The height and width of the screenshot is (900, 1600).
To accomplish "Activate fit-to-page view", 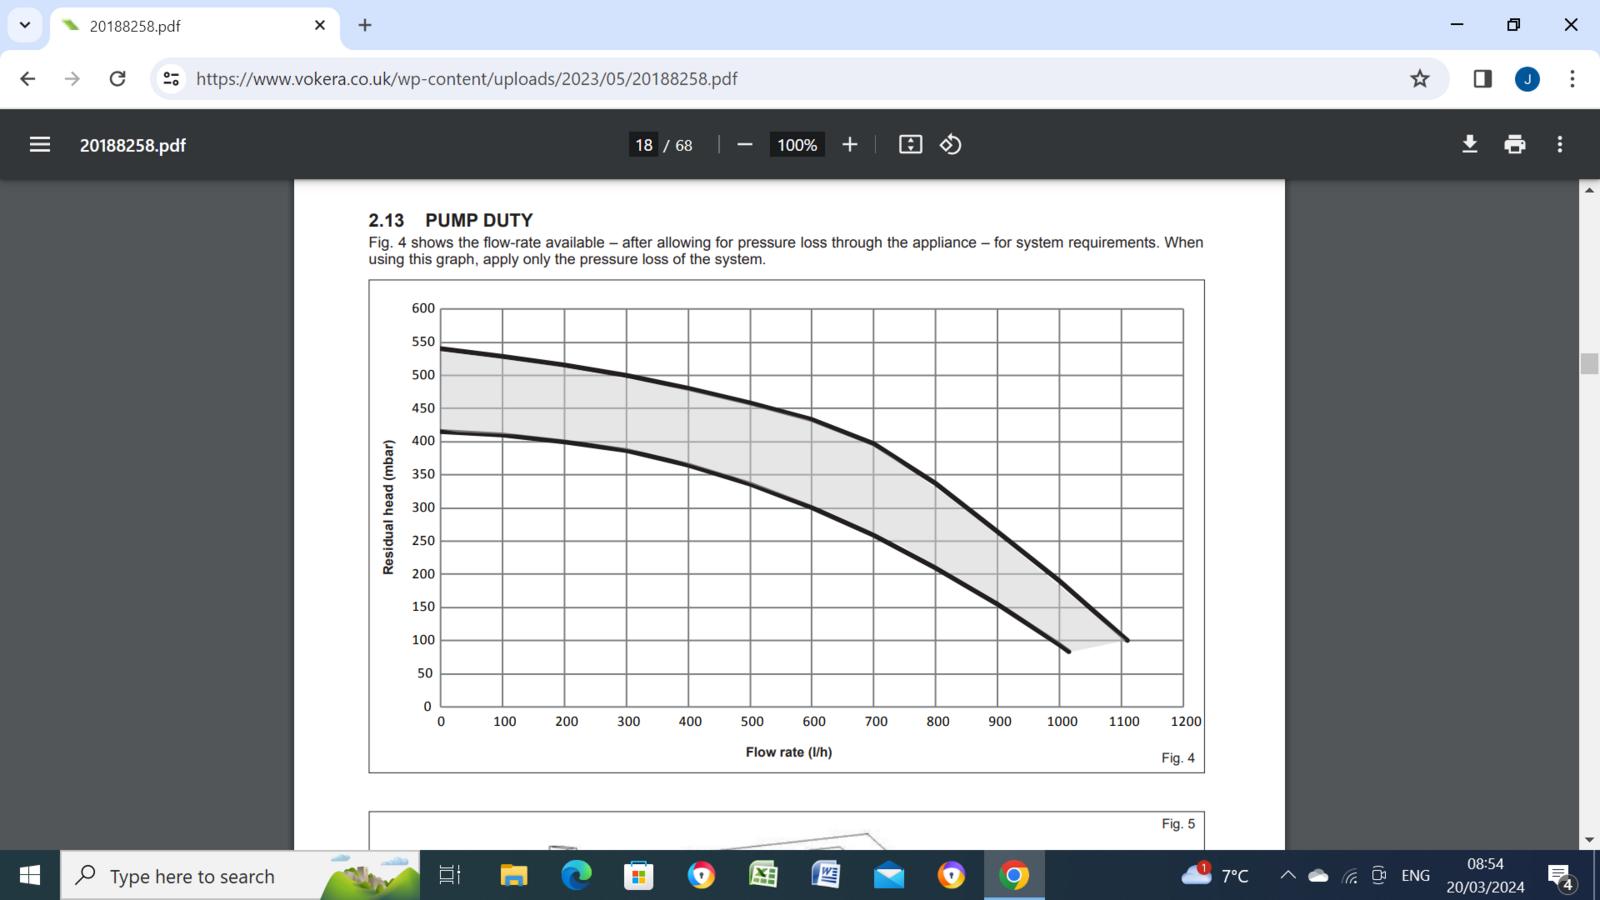I will (910, 144).
